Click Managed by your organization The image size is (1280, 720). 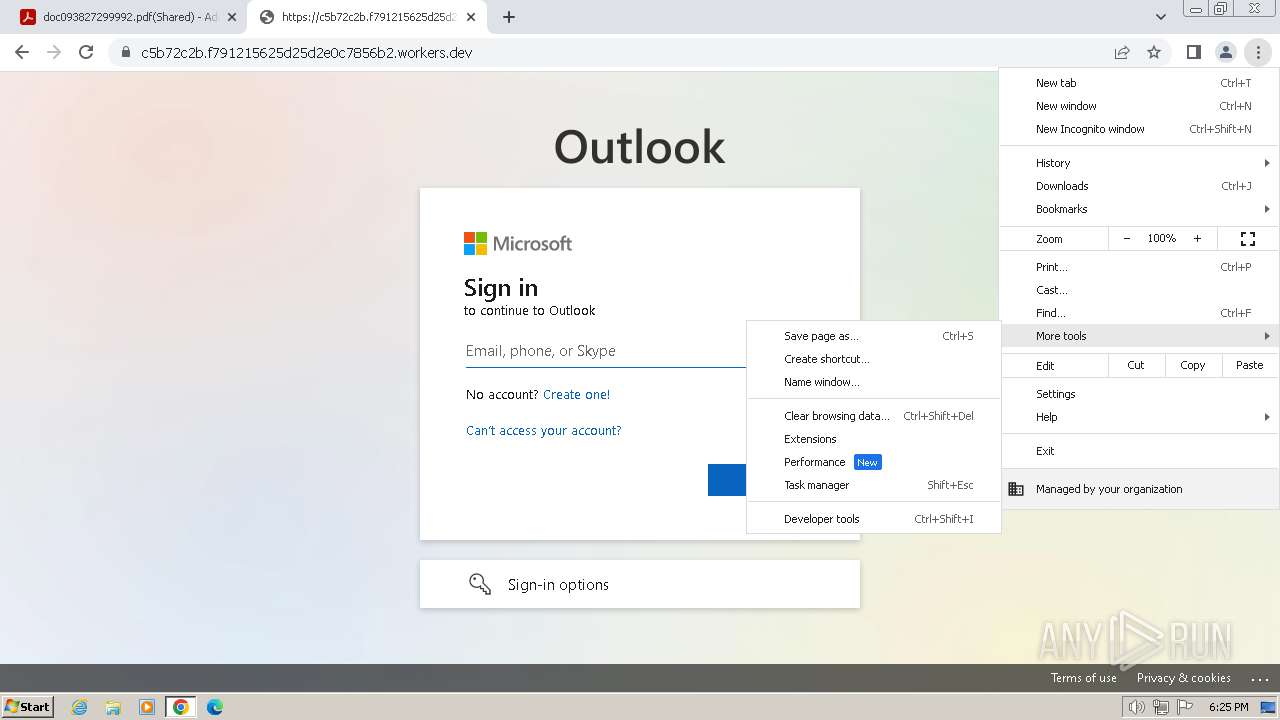coord(1140,489)
